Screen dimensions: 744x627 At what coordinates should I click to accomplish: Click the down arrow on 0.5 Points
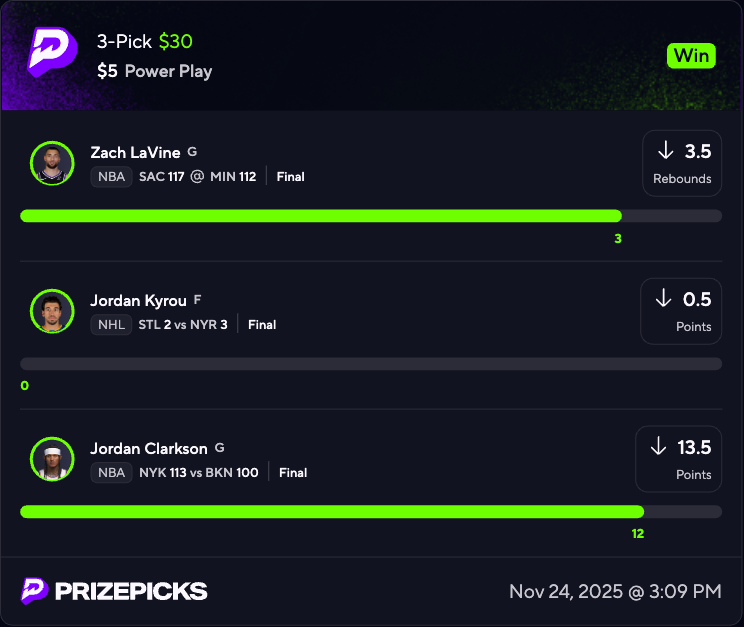(x=663, y=299)
